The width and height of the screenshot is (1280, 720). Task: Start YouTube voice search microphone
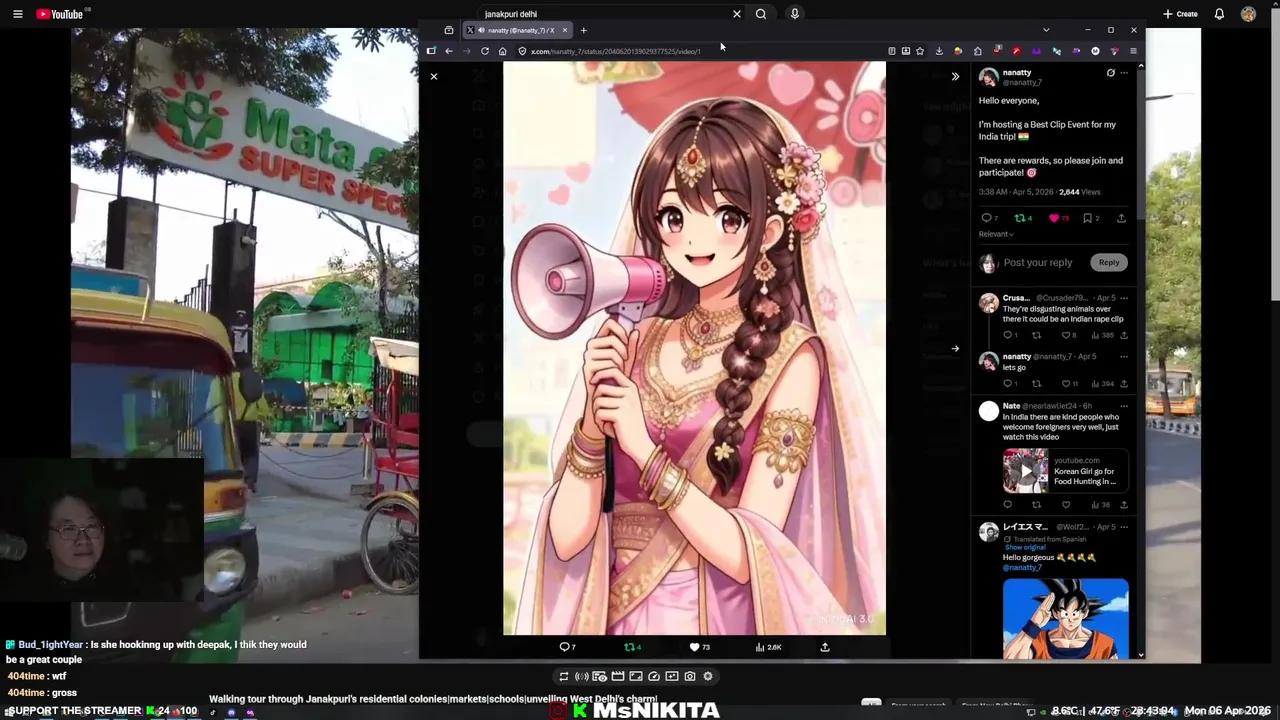pos(794,14)
